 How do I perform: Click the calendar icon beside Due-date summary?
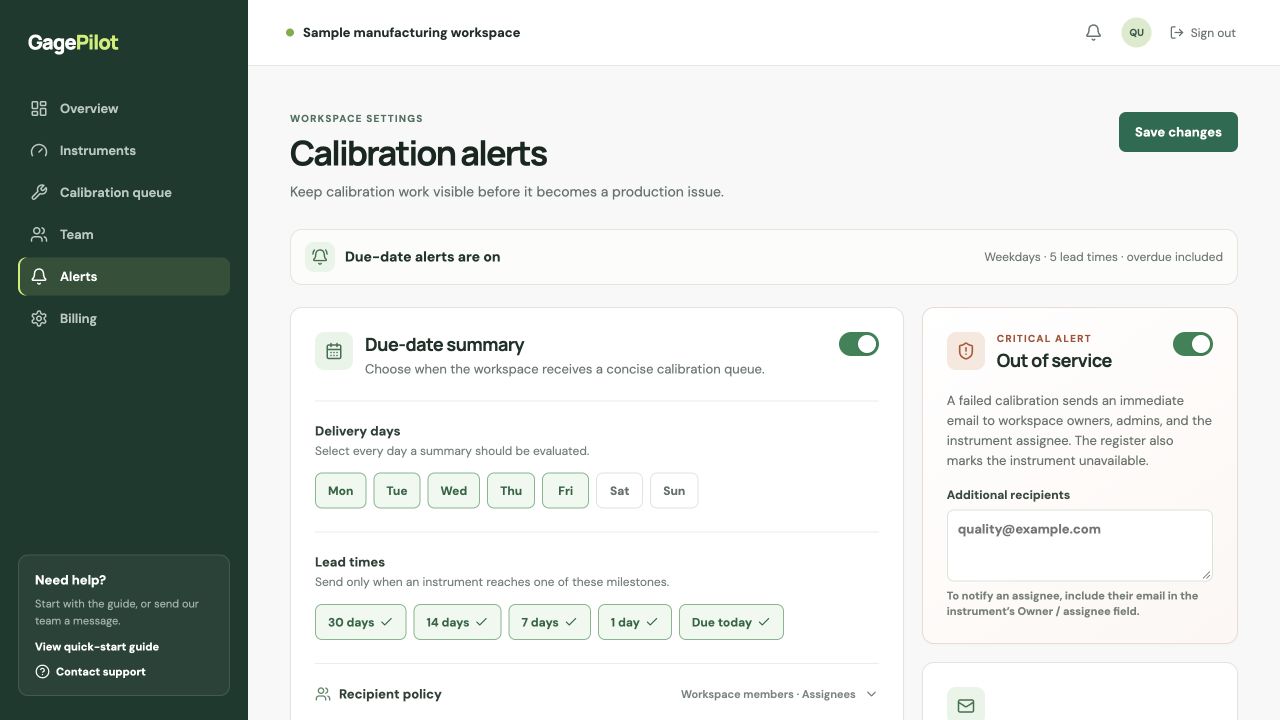[334, 351]
